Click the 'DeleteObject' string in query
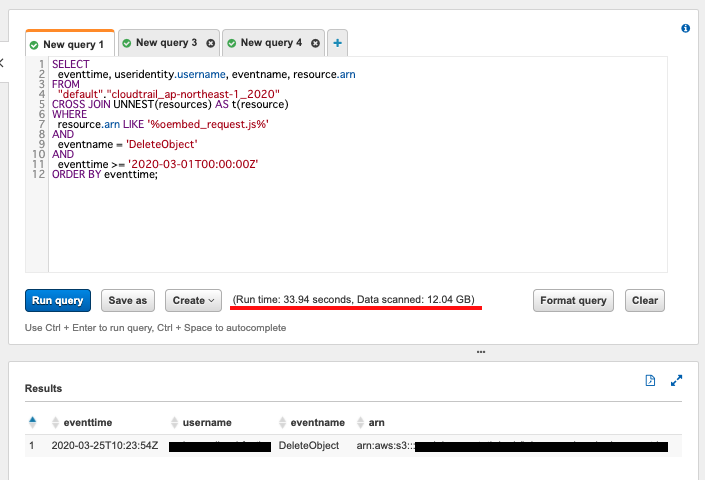Screen dimensions: 705x480 [161, 144]
